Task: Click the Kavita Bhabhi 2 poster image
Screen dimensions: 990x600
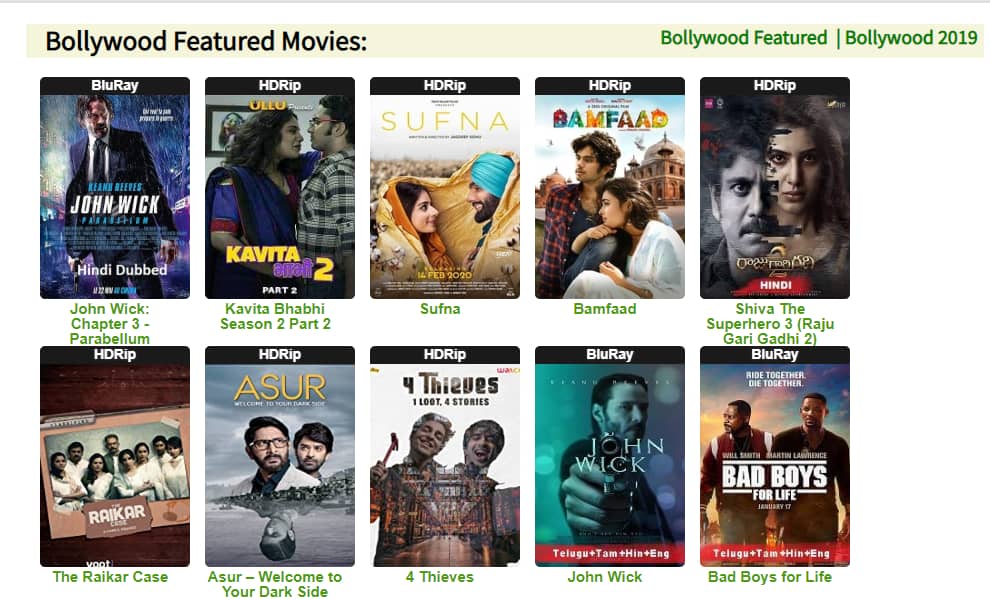Action: click(x=280, y=188)
